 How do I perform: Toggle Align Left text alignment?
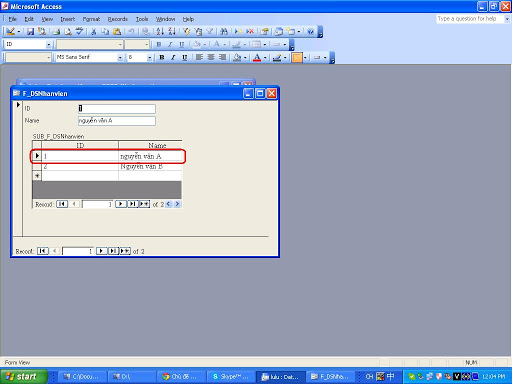pos(199,57)
